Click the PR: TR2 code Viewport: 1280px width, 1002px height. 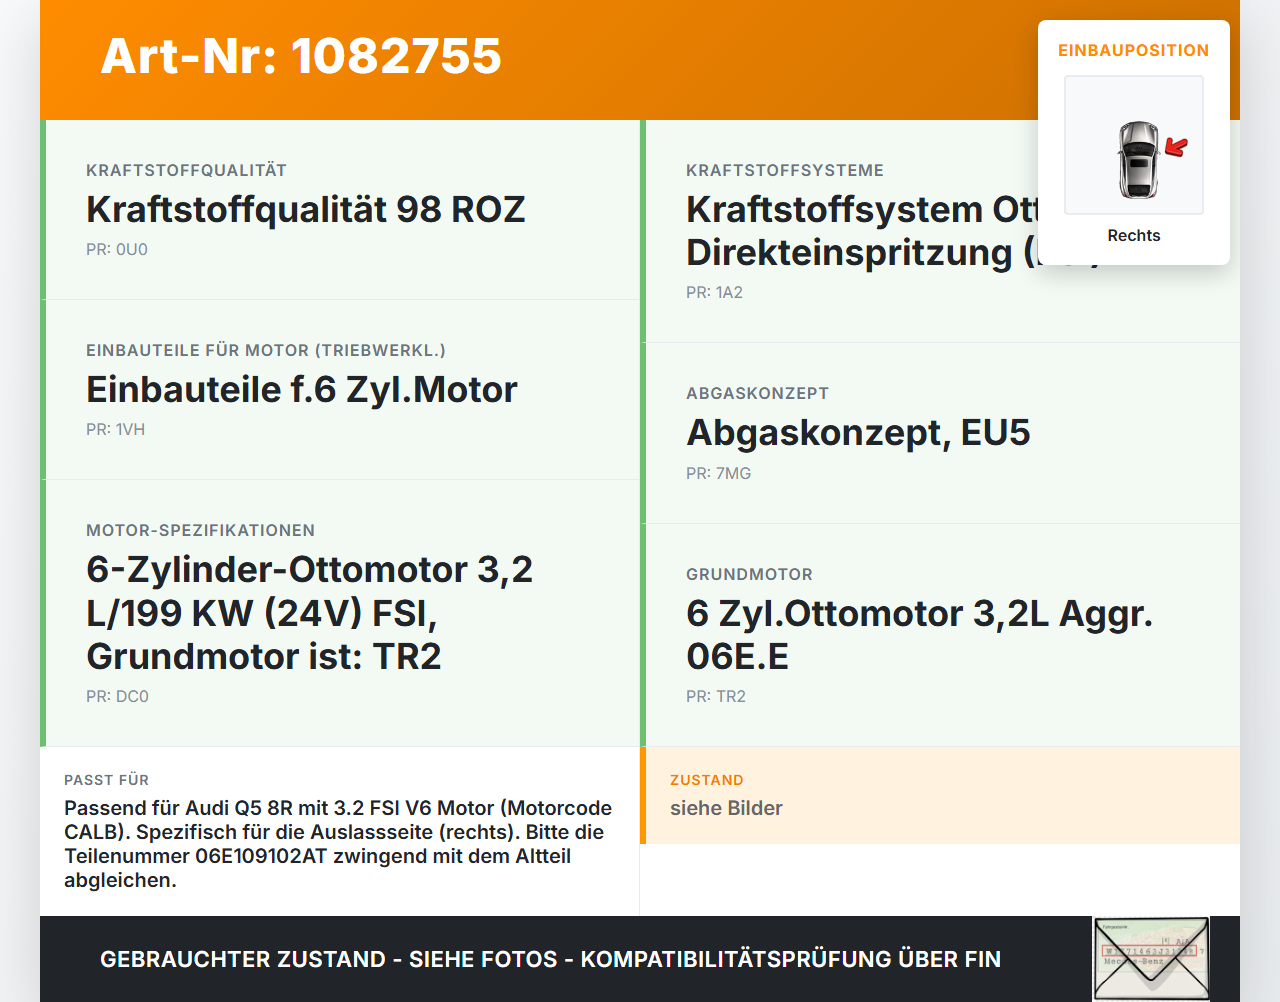click(716, 697)
